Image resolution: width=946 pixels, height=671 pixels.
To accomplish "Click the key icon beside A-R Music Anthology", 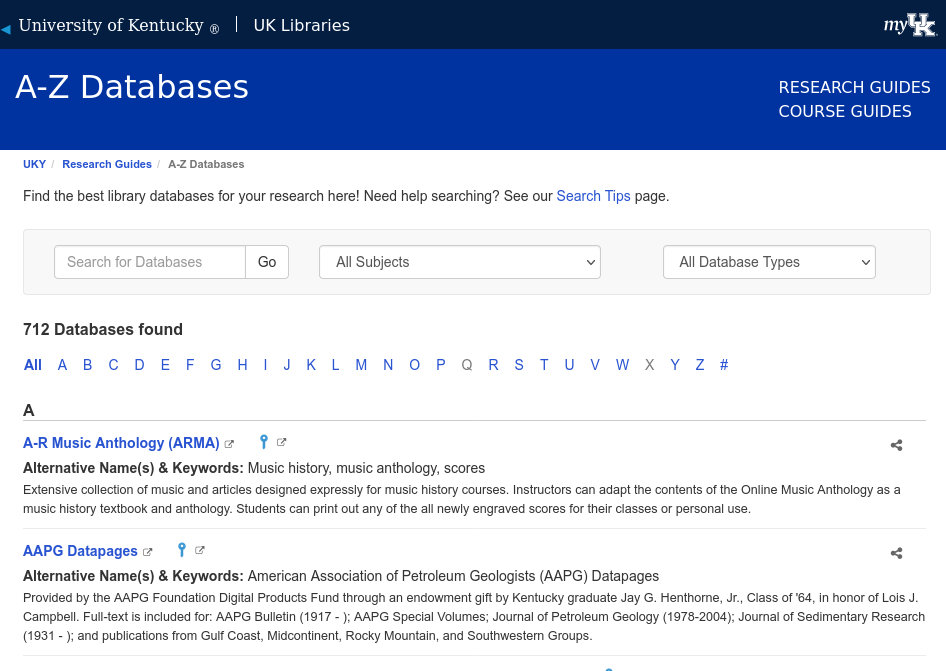I will 264,442.
